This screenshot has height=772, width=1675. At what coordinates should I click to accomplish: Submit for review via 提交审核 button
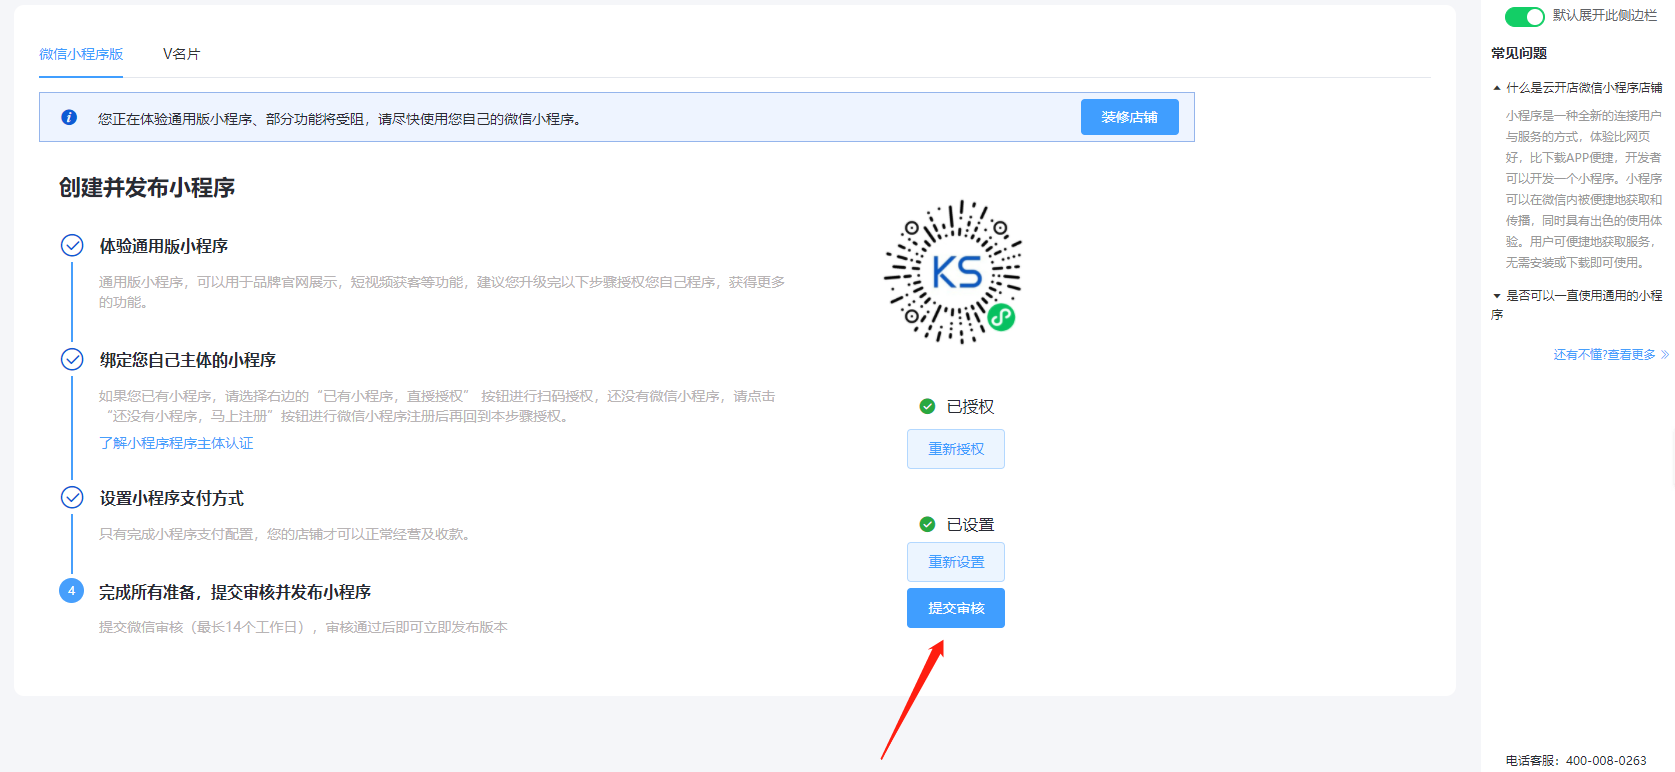pyautogui.click(x=955, y=608)
